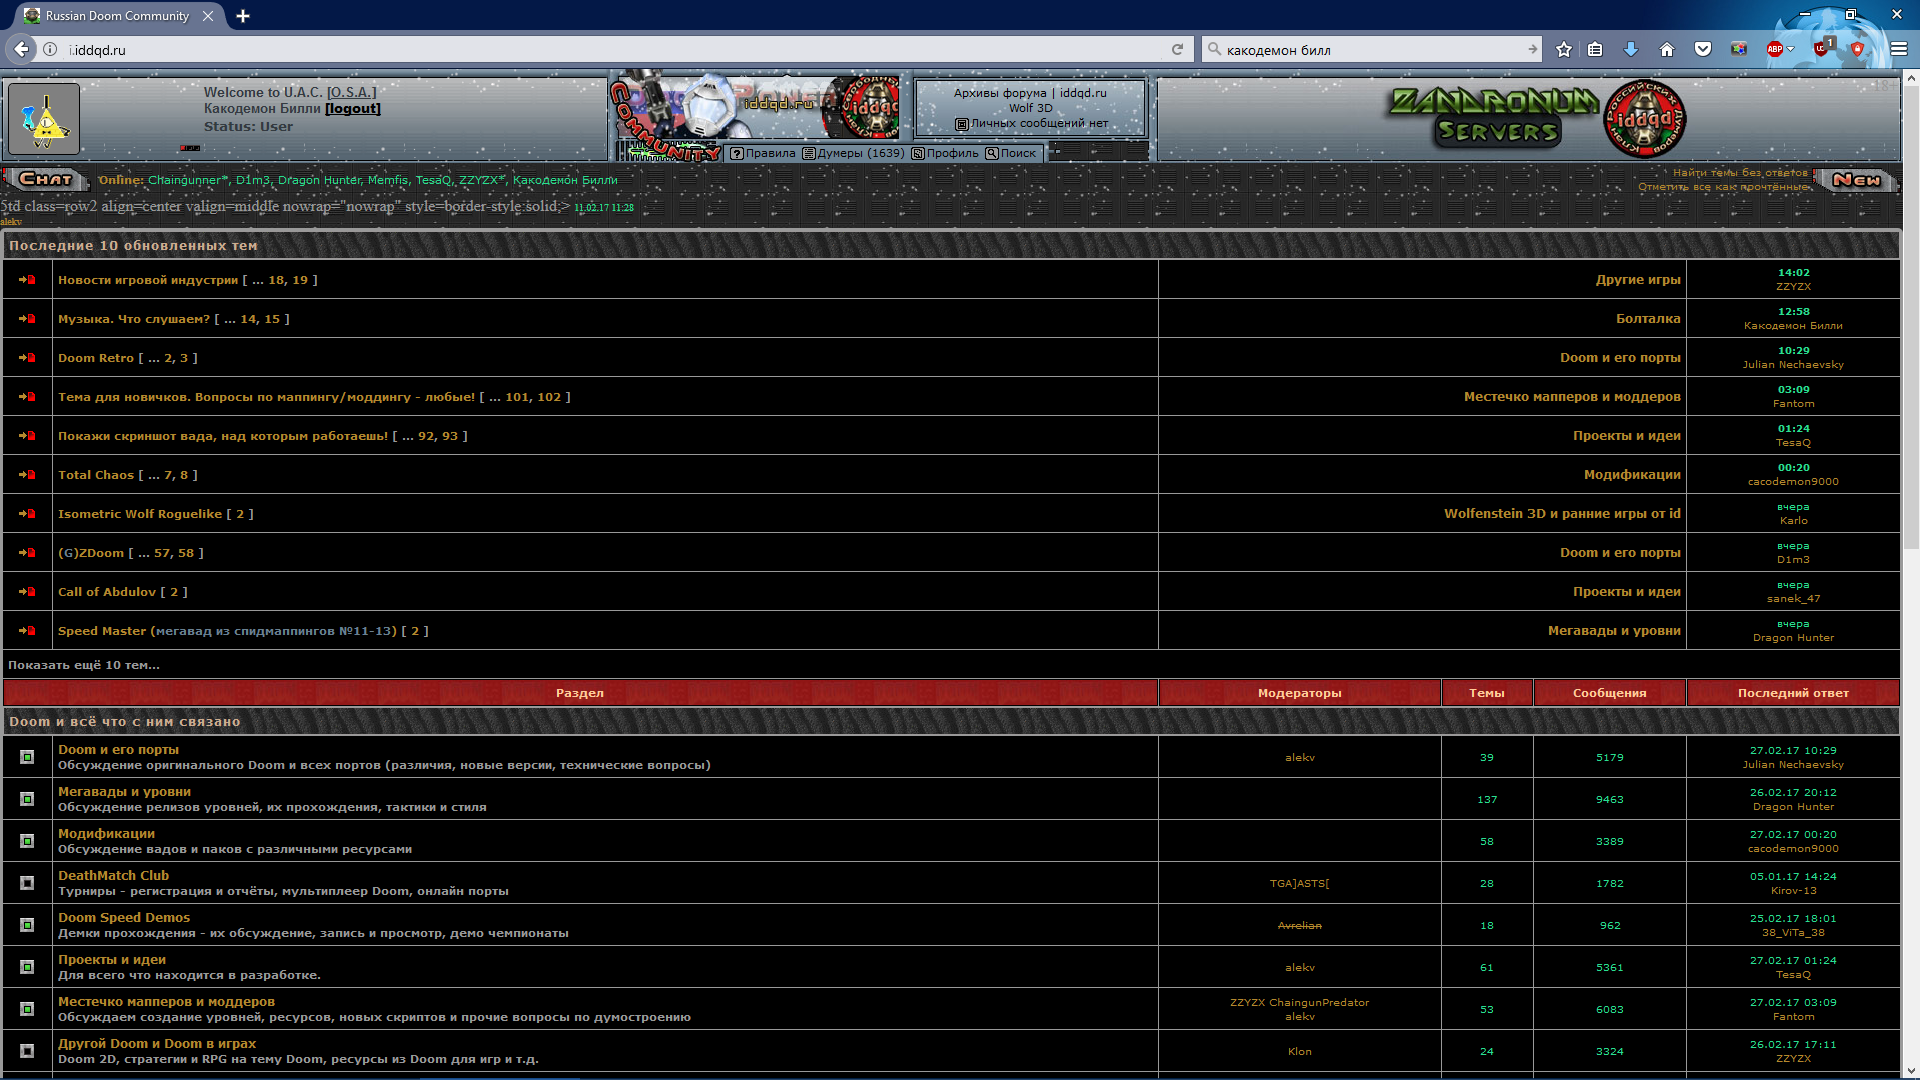
Task: Go to newest post in Total Chaos
Action: click(x=27, y=475)
